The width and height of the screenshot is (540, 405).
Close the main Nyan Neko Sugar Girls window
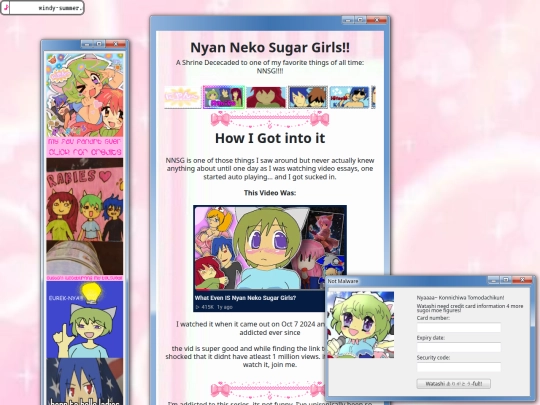tap(377, 20)
